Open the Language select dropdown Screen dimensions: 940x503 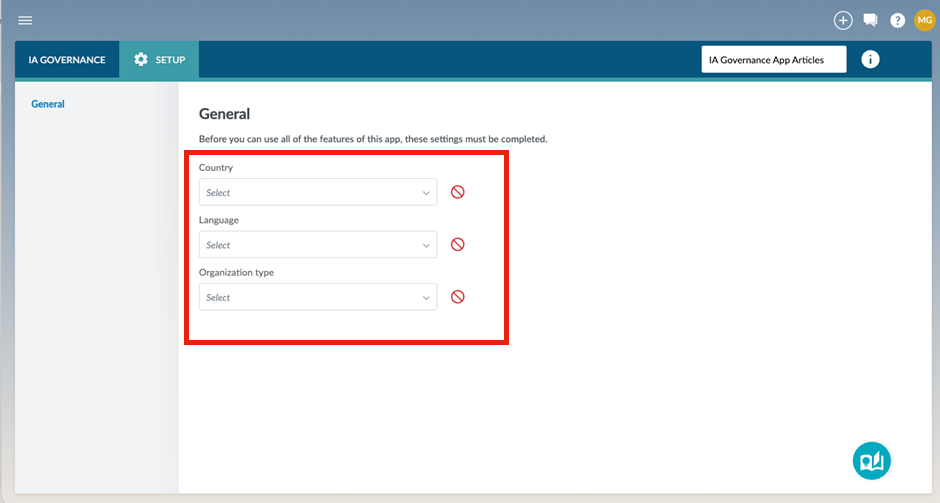click(310, 245)
